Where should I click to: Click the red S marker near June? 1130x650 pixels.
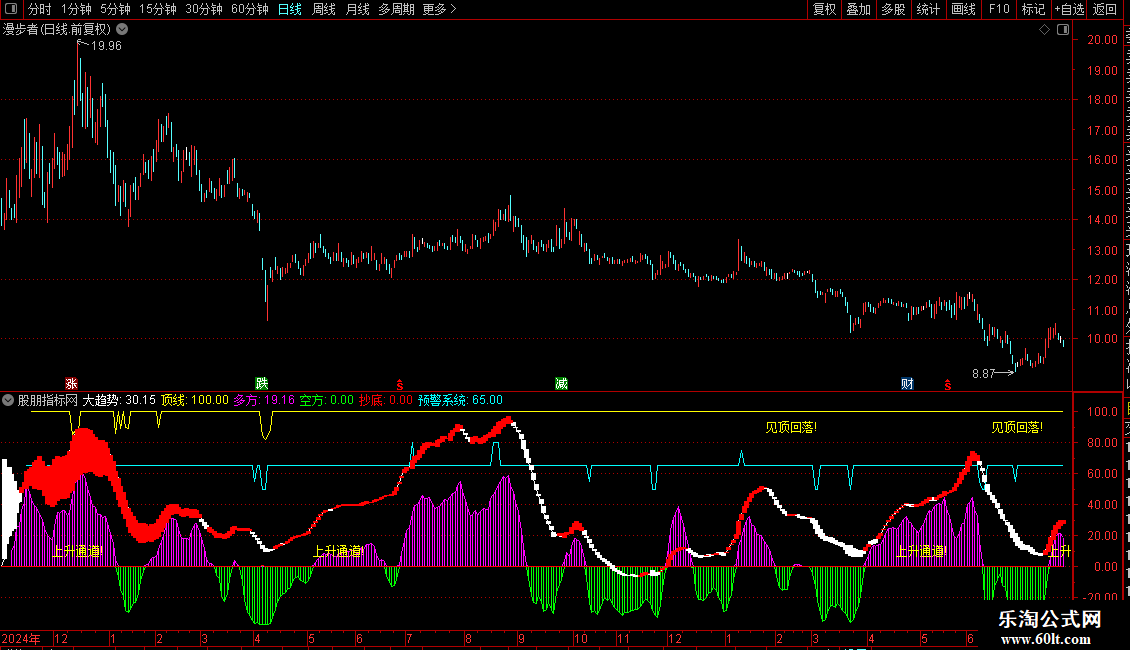tap(948, 386)
